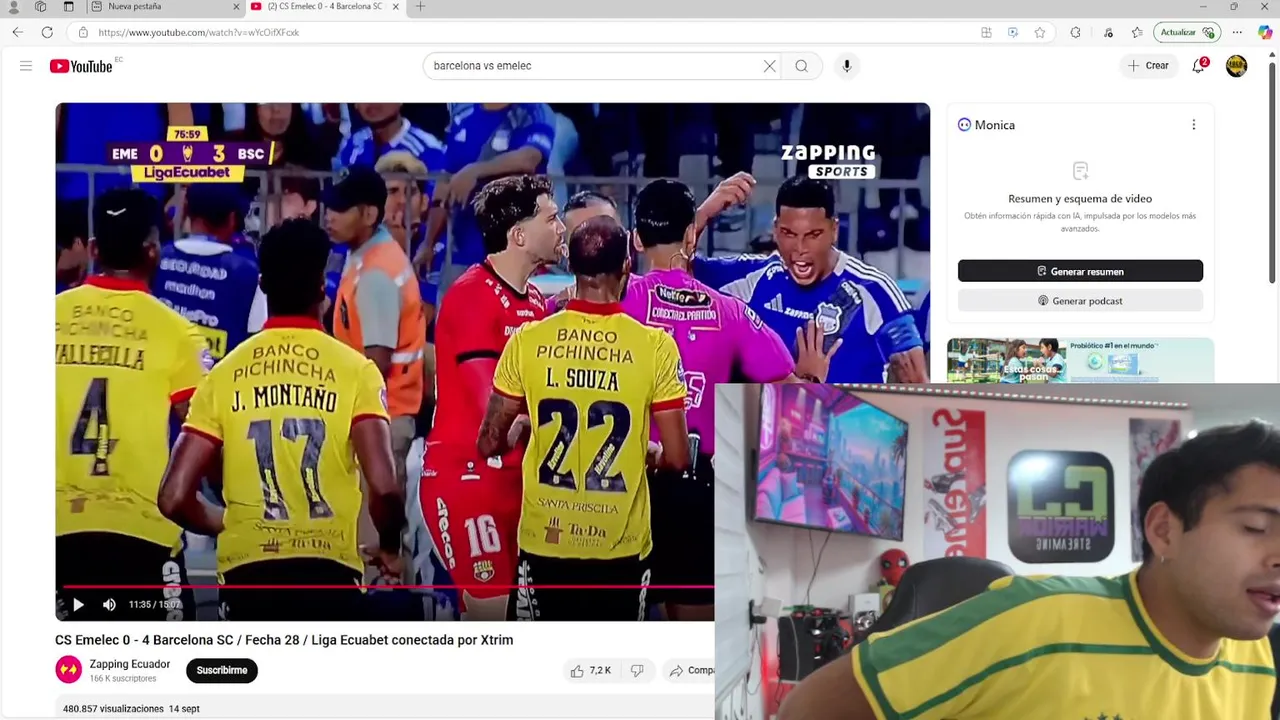Start voice search with the microphone icon
This screenshot has height=720, width=1280.
846,66
